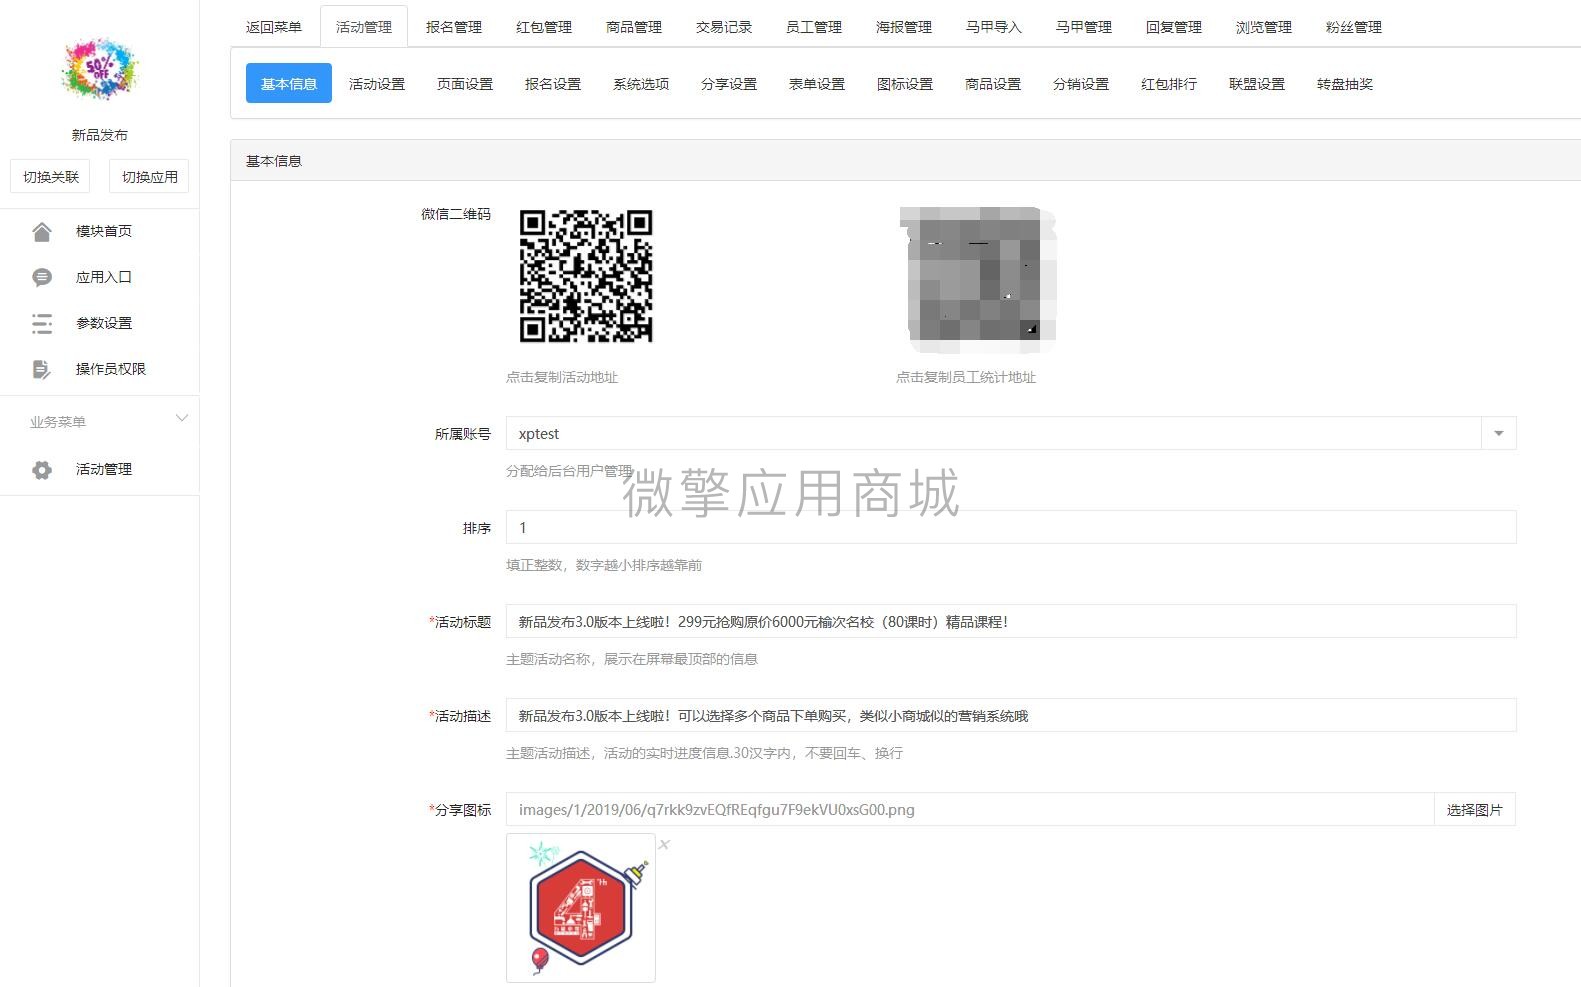
Task: Select the 所属账号 combo box showing xptest
Action: [1011, 434]
